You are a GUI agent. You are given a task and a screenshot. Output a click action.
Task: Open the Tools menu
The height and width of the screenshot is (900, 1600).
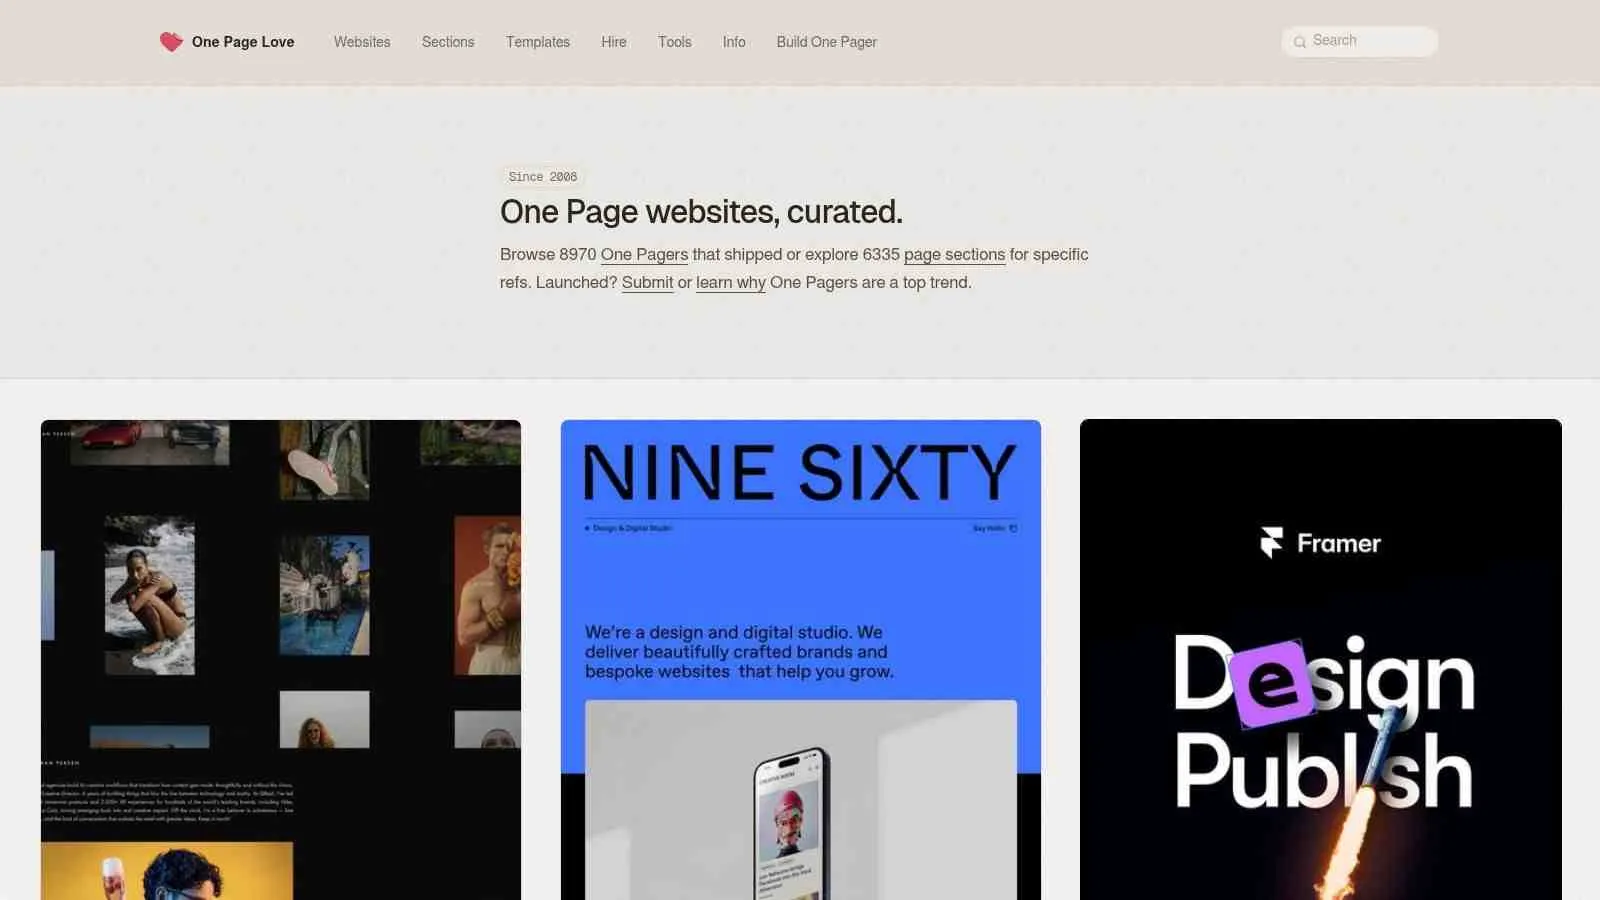[675, 42]
